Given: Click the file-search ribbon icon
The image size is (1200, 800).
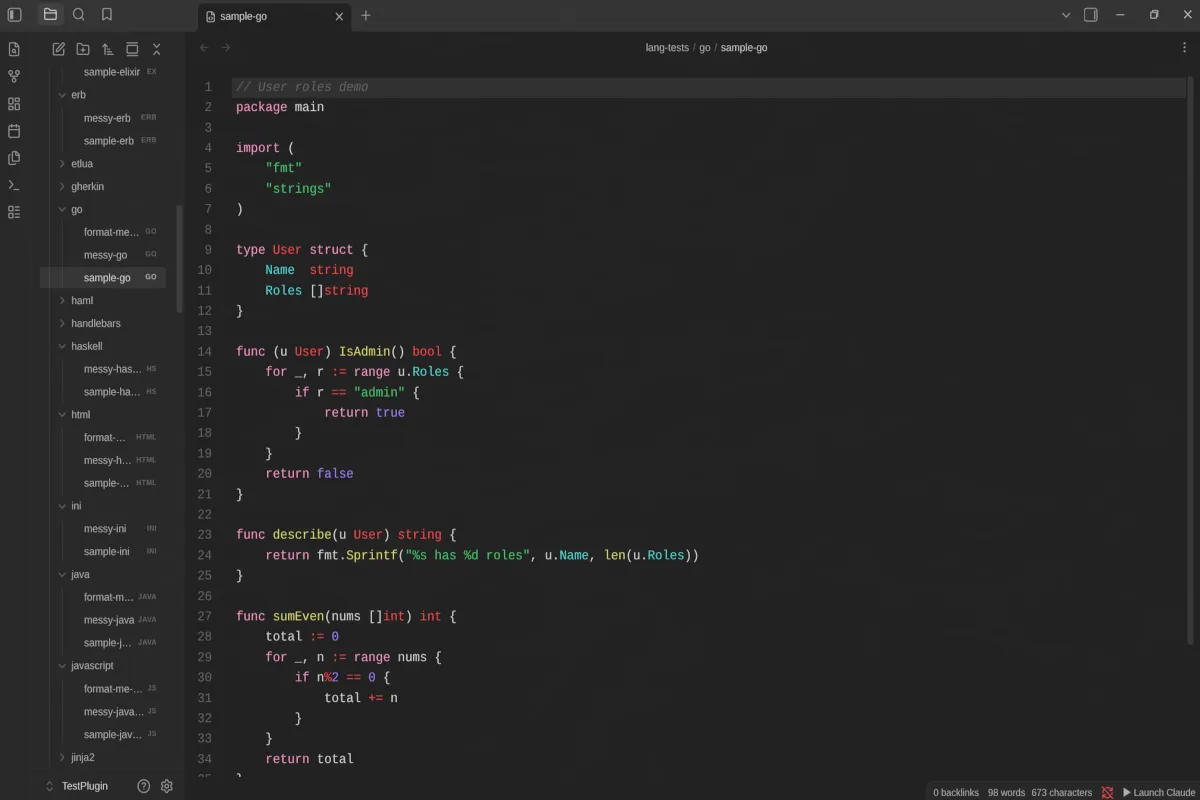Looking at the screenshot, I should 14,49.
